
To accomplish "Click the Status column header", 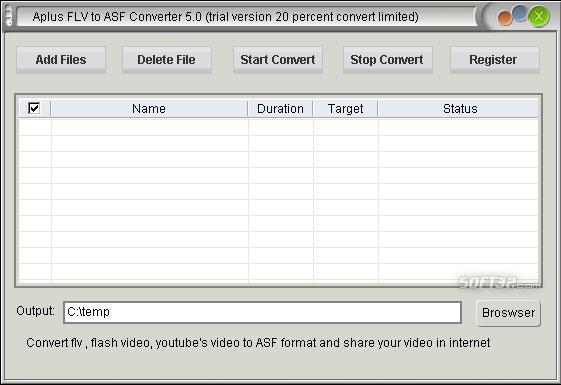I will 459,108.
